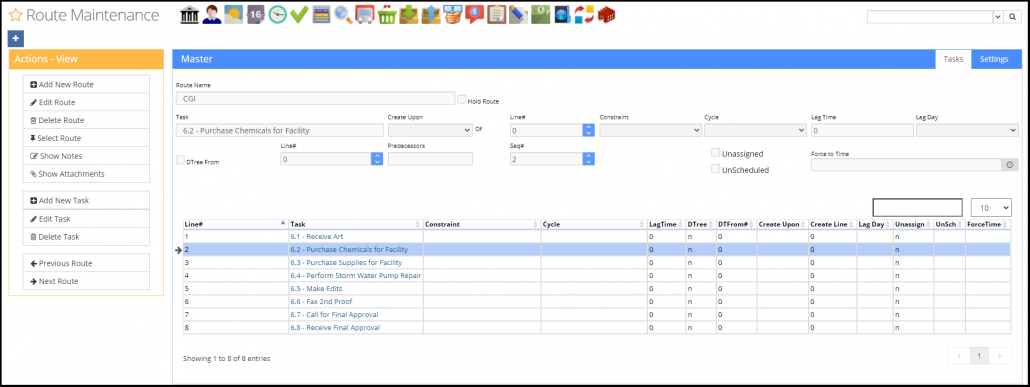Check the Unassigned checkbox
Viewport: 1030px width, 387px height.
[x=715, y=153]
